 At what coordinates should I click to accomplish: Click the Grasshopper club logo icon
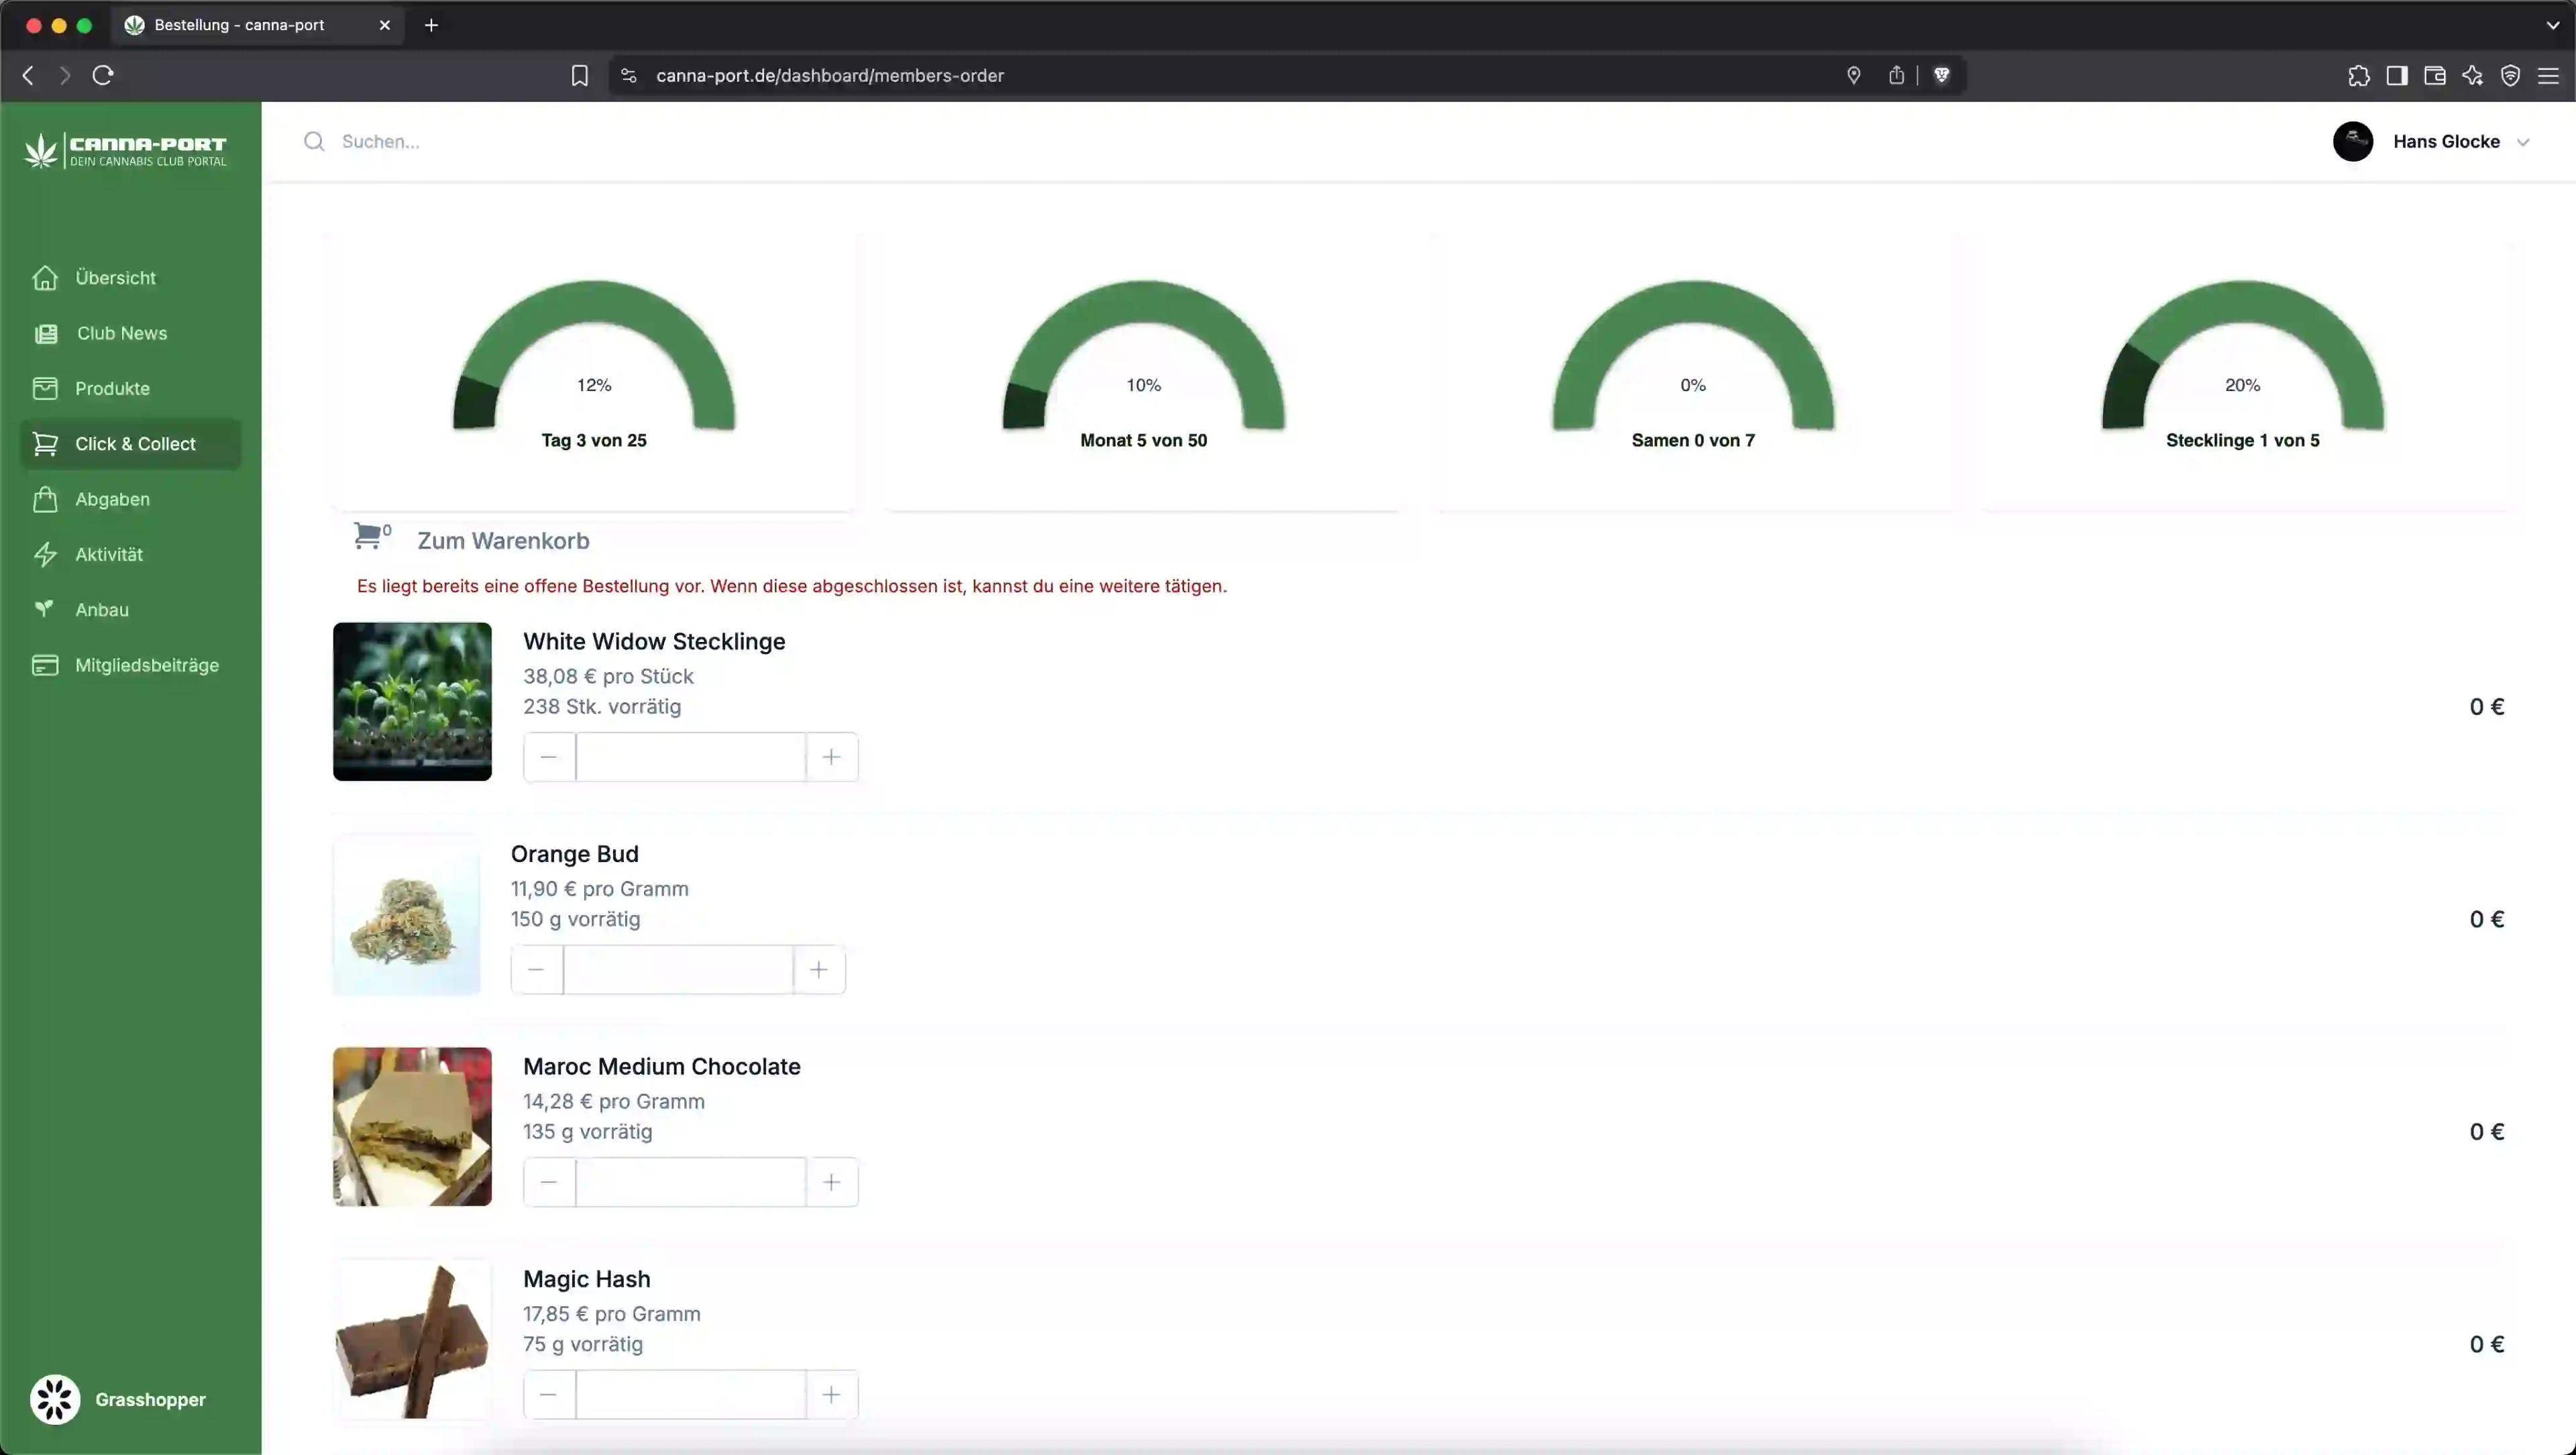tap(55, 1400)
